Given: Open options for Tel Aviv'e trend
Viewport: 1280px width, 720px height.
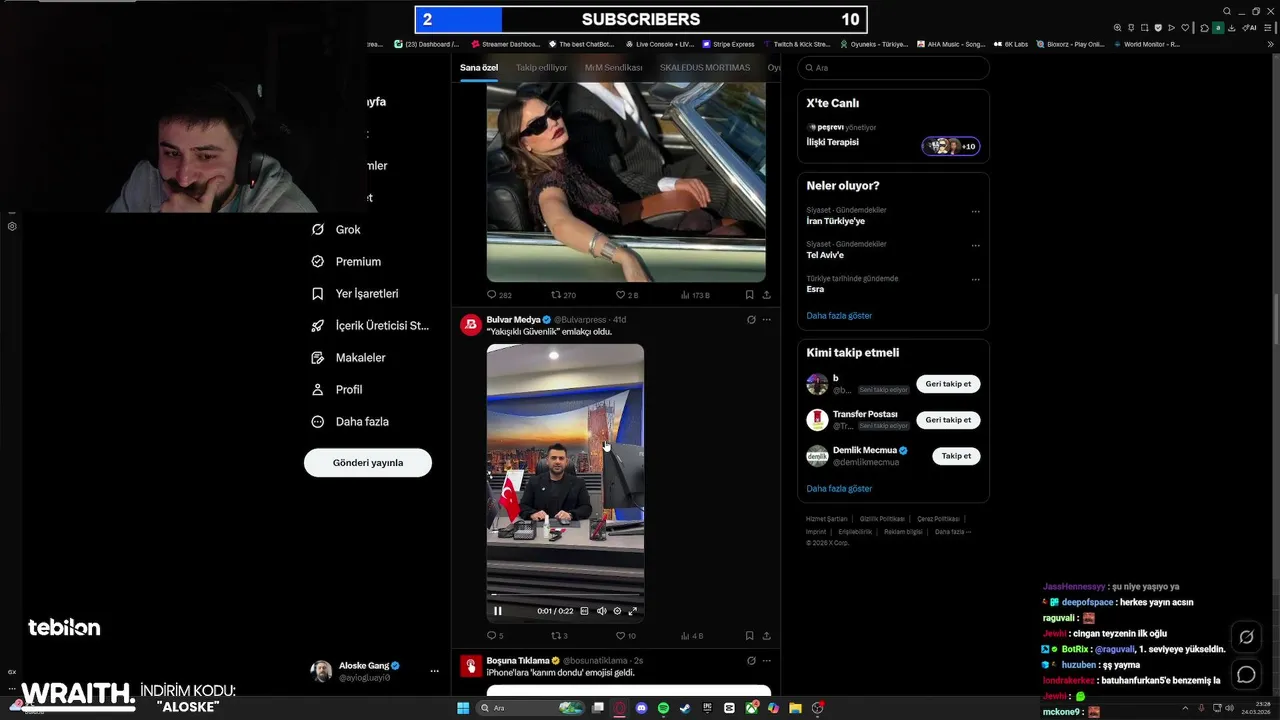Looking at the screenshot, I should [976, 246].
